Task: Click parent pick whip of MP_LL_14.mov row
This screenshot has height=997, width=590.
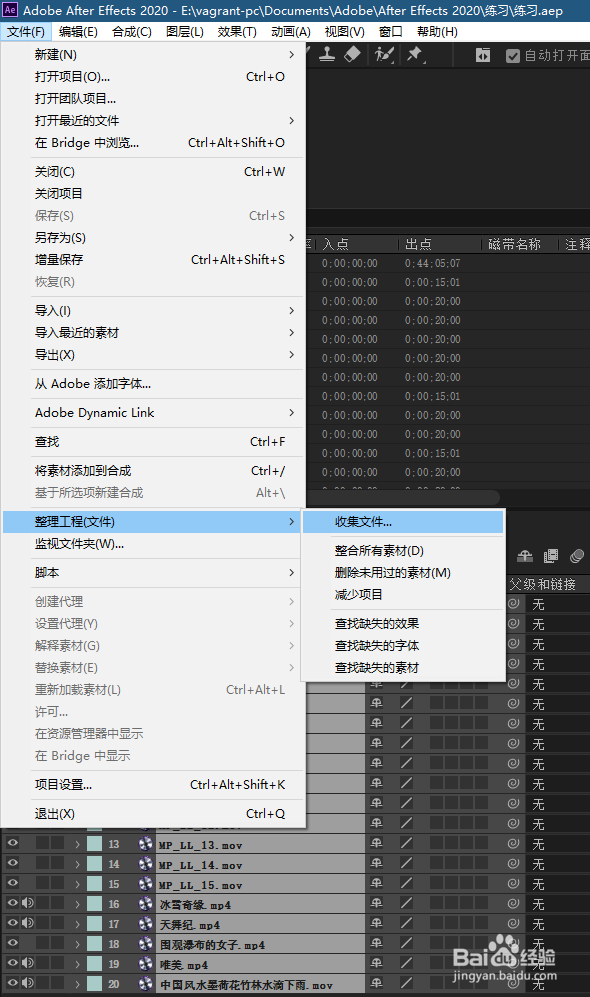Action: [513, 863]
